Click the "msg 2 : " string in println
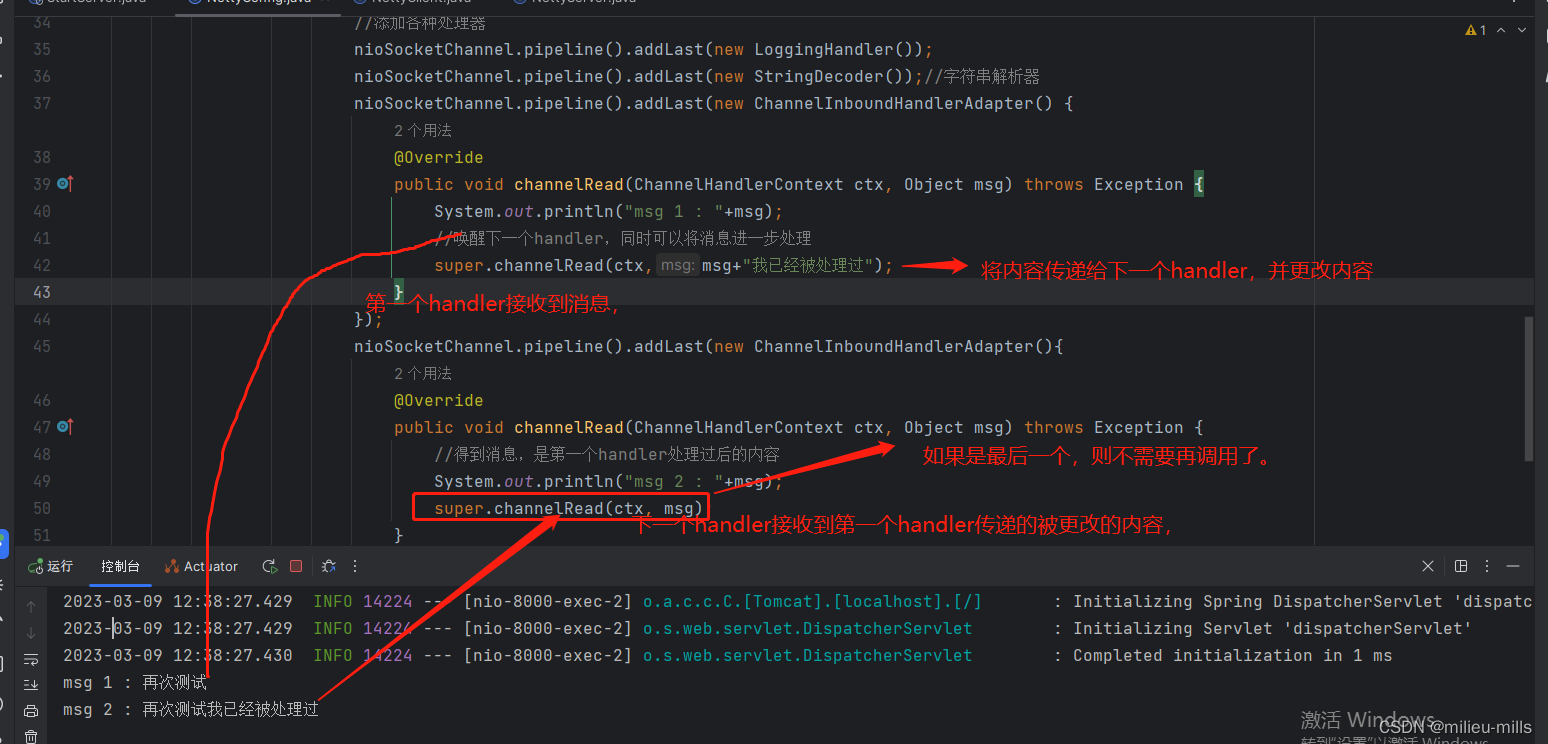 [674, 481]
